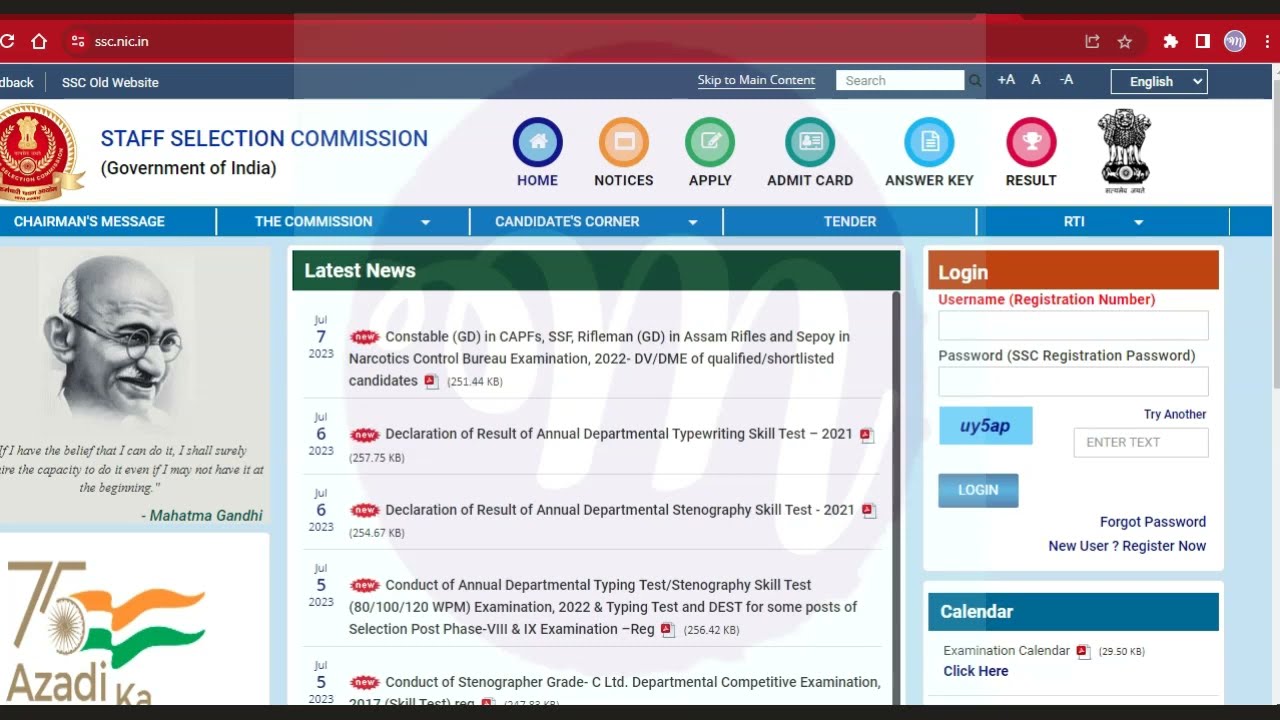Image resolution: width=1280 pixels, height=720 pixels.
Task: Open the English language dropdown
Action: click(x=1159, y=81)
